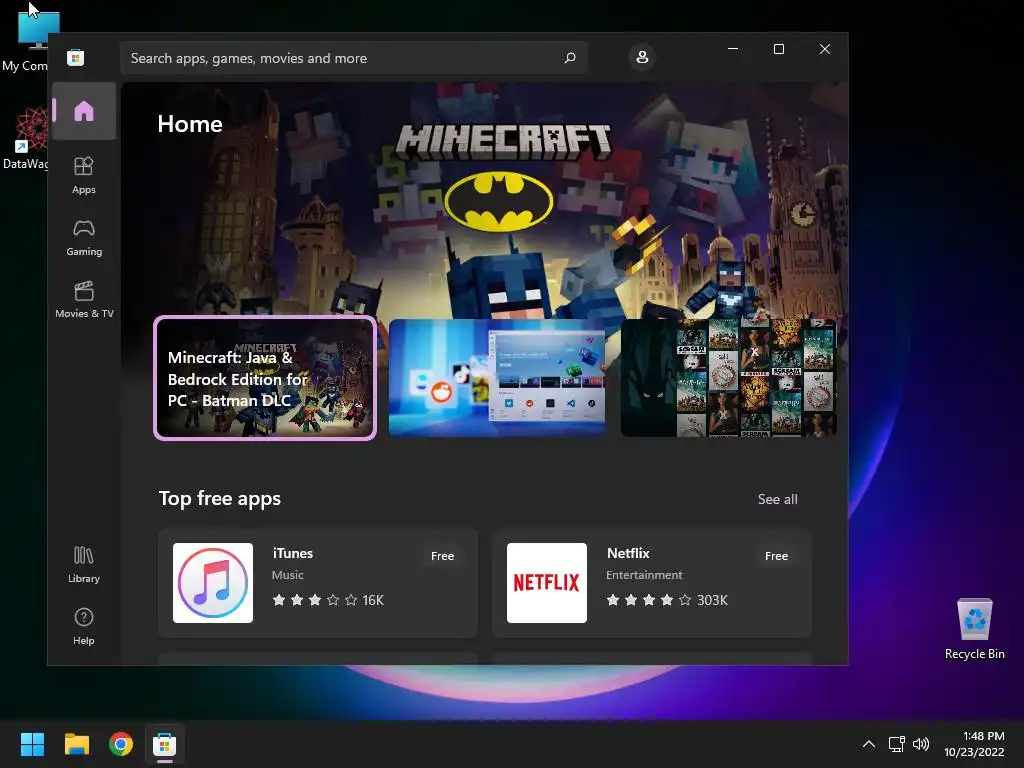The image size is (1024, 768).
Task: Open the Home section in the sidebar
Action: coord(84,111)
